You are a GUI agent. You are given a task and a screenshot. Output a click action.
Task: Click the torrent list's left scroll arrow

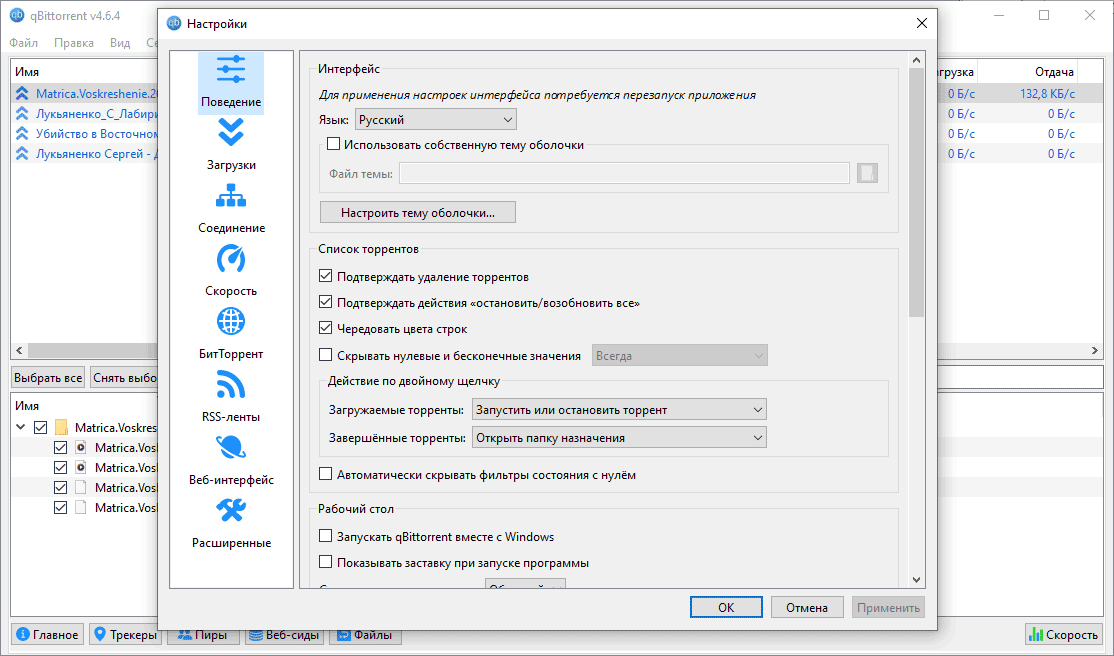click(18, 350)
